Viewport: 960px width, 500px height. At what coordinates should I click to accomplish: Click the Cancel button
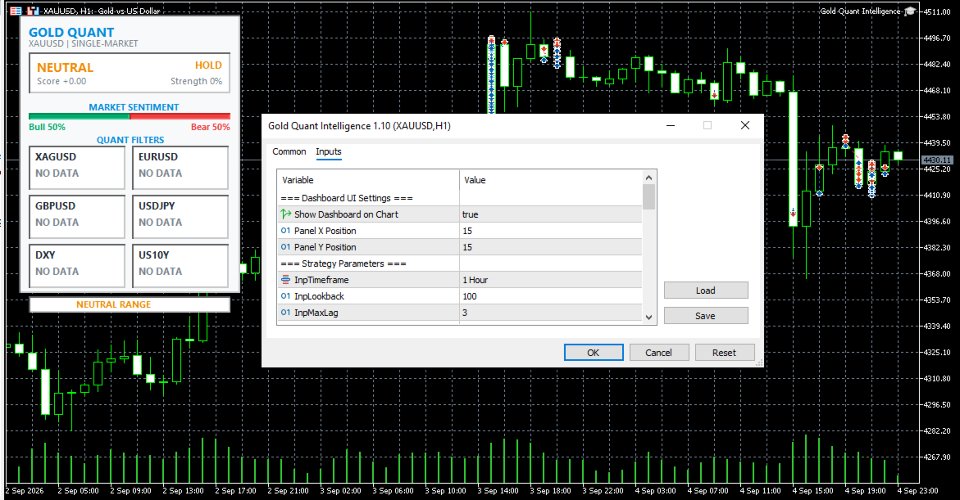pyautogui.click(x=659, y=353)
